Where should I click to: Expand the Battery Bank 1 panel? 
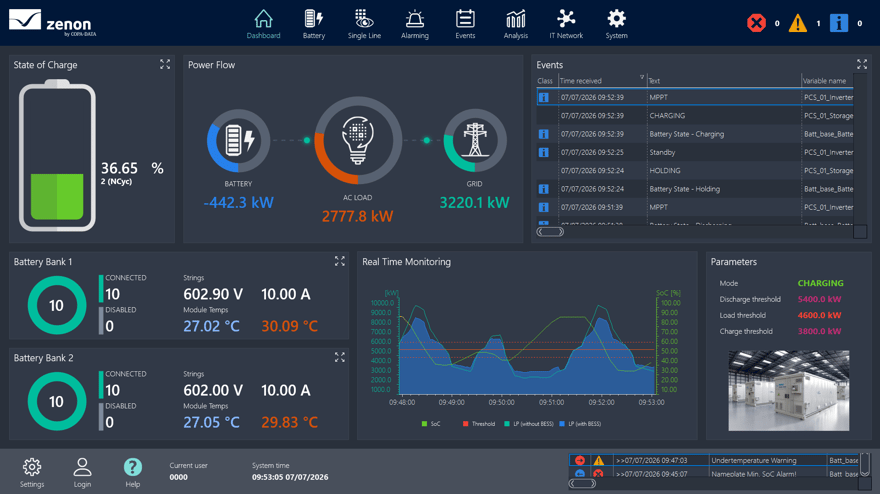click(x=340, y=261)
